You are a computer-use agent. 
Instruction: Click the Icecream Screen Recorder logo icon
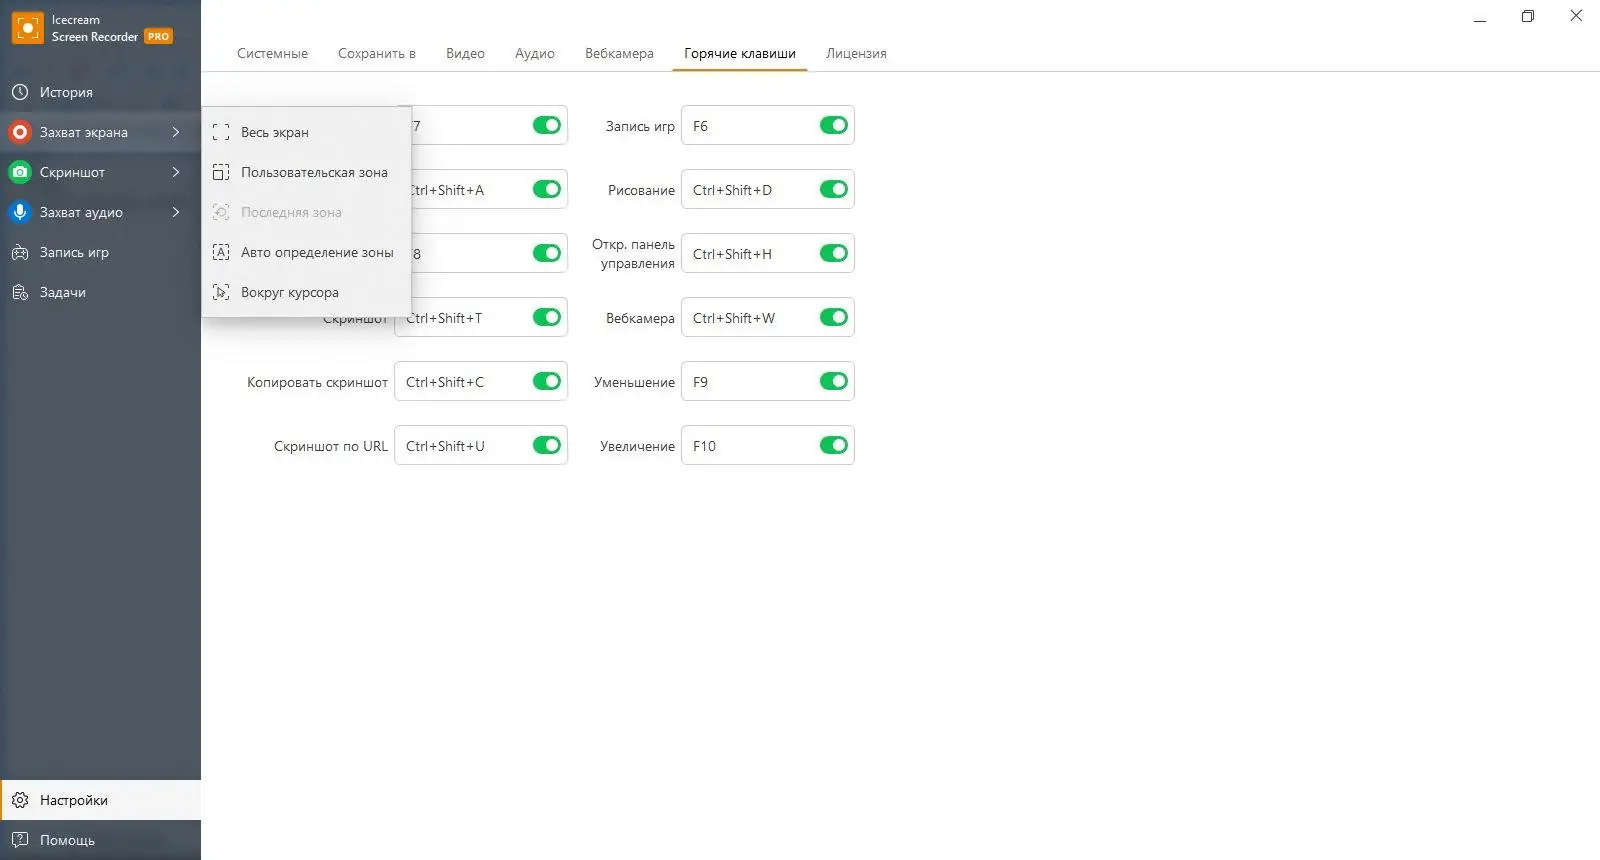28,28
